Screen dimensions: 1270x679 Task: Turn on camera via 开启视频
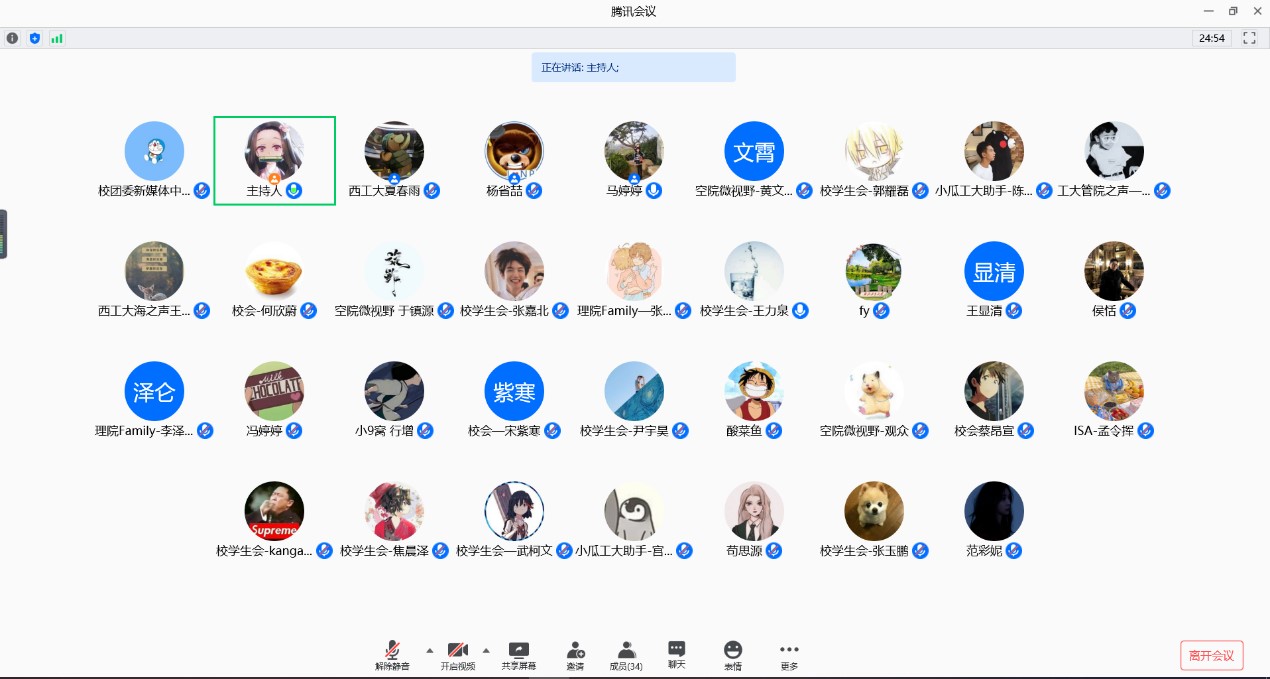point(458,655)
